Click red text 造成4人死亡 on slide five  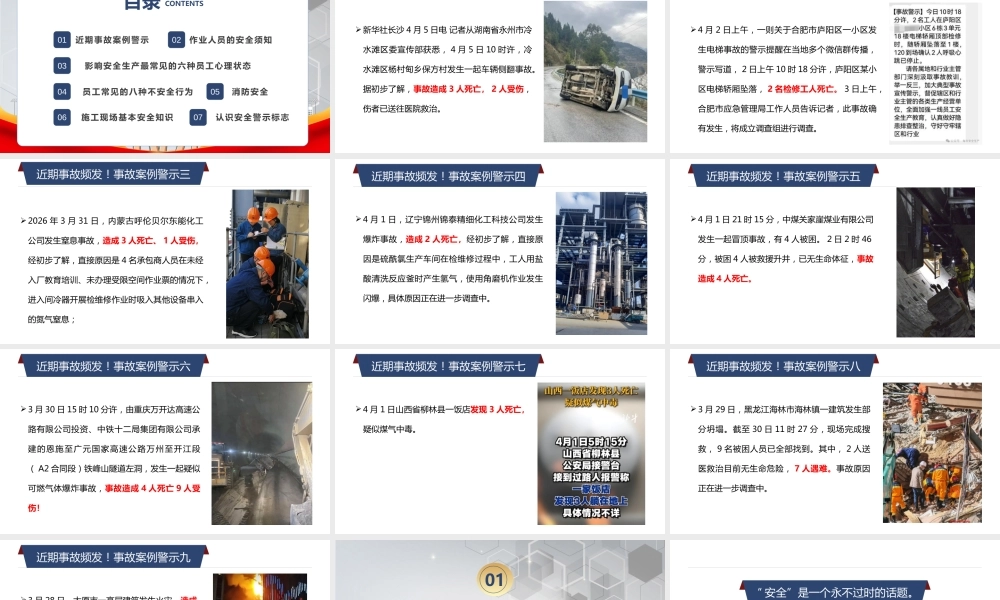[724, 279]
